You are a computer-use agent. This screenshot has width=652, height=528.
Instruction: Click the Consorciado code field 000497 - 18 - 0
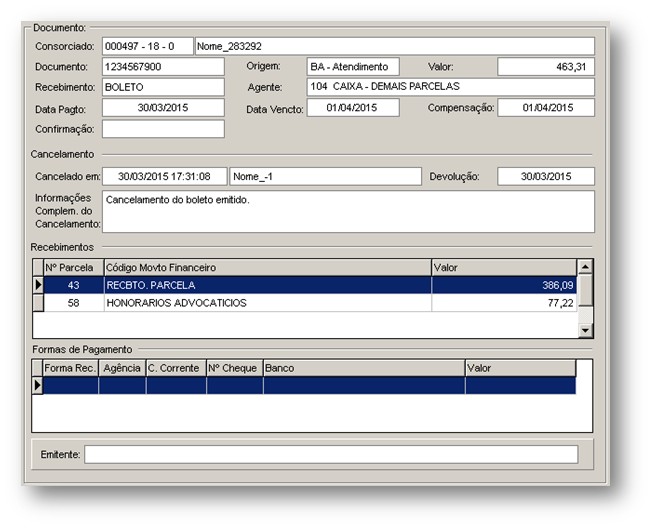(x=148, y=46)
